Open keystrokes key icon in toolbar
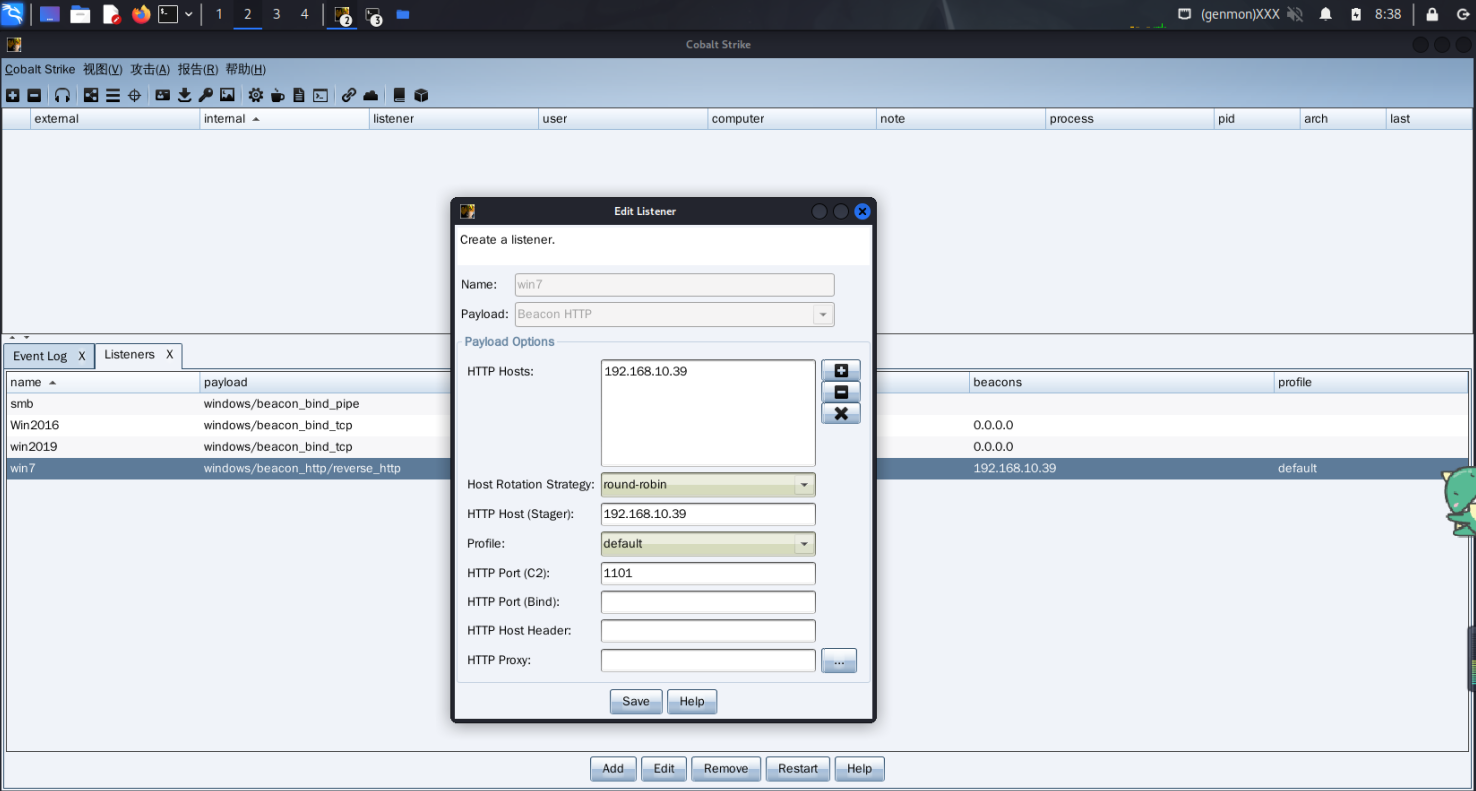 point(206,95)
